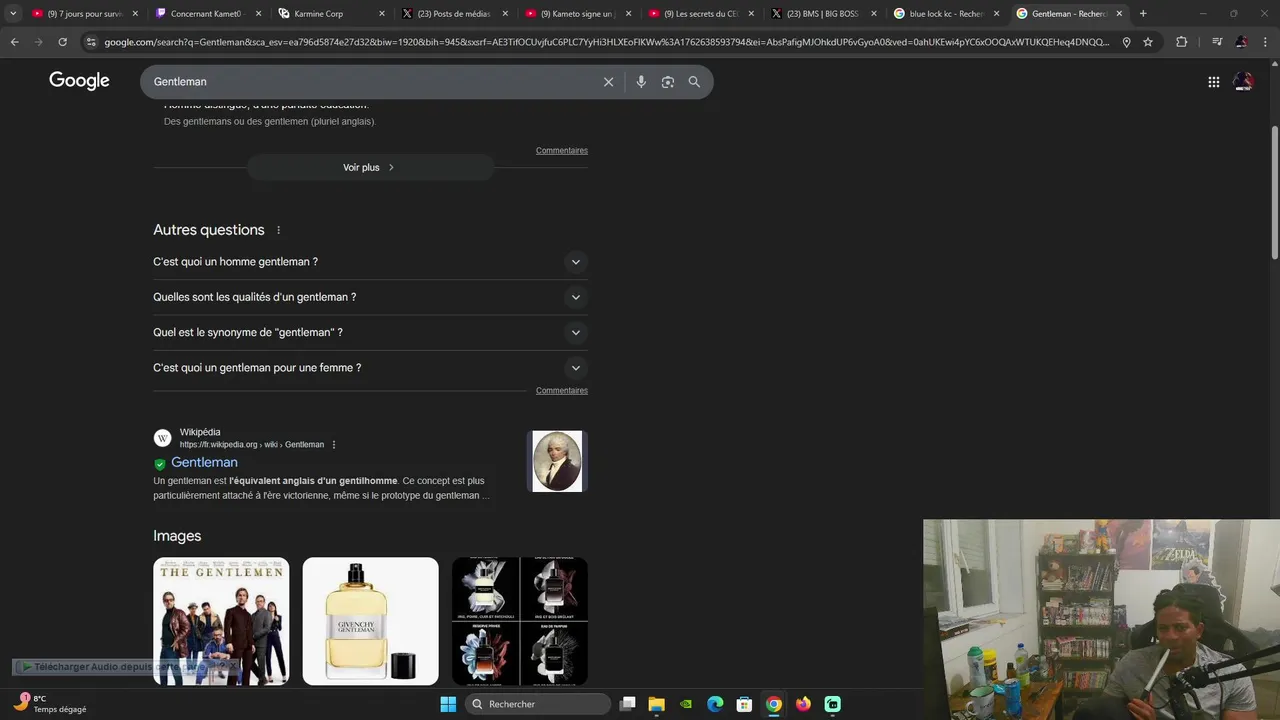
Task: Go to Google home via logo
Action: tap(79, 81)
